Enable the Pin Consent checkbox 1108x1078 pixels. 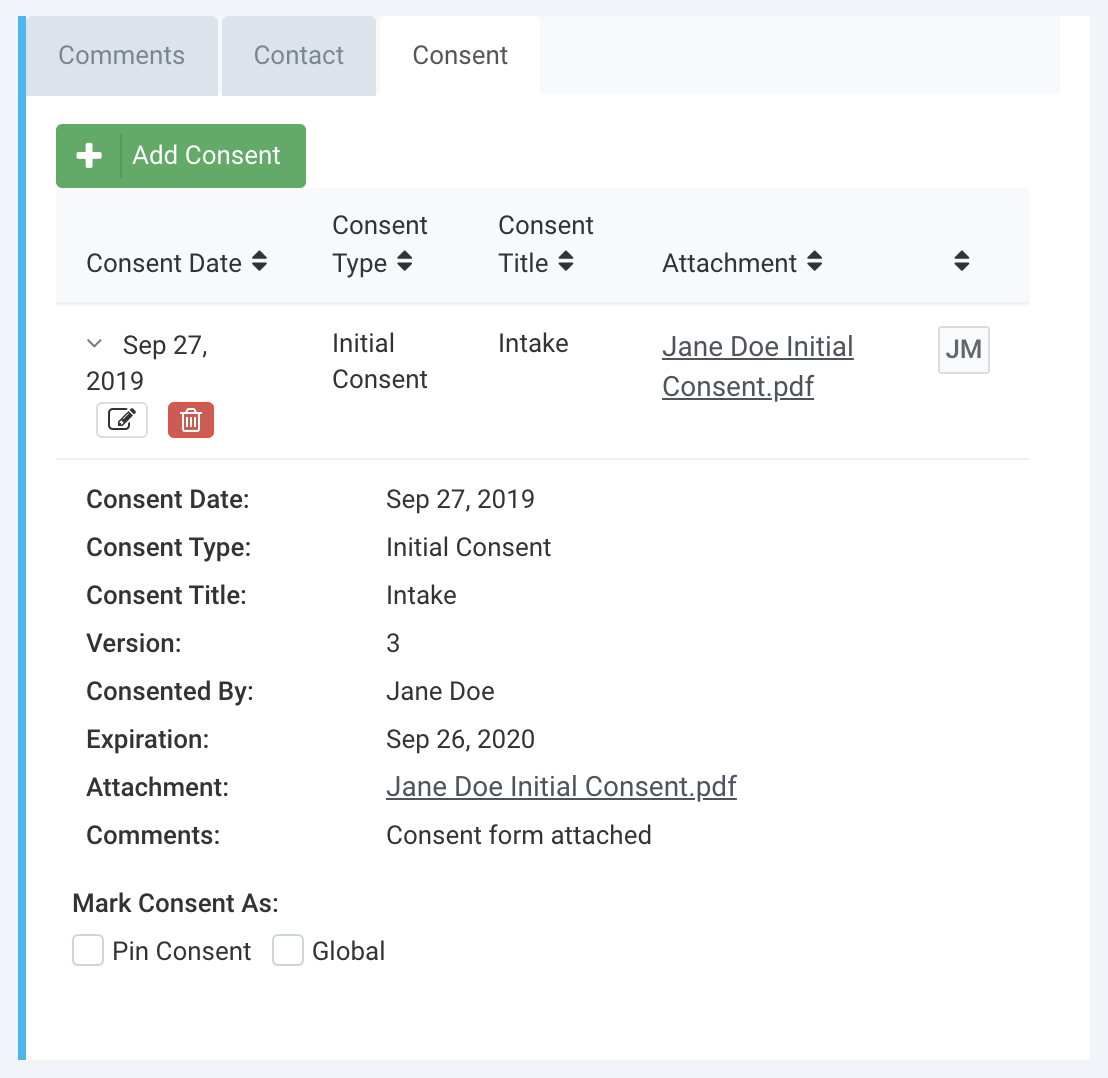click(x=88, y=950)
